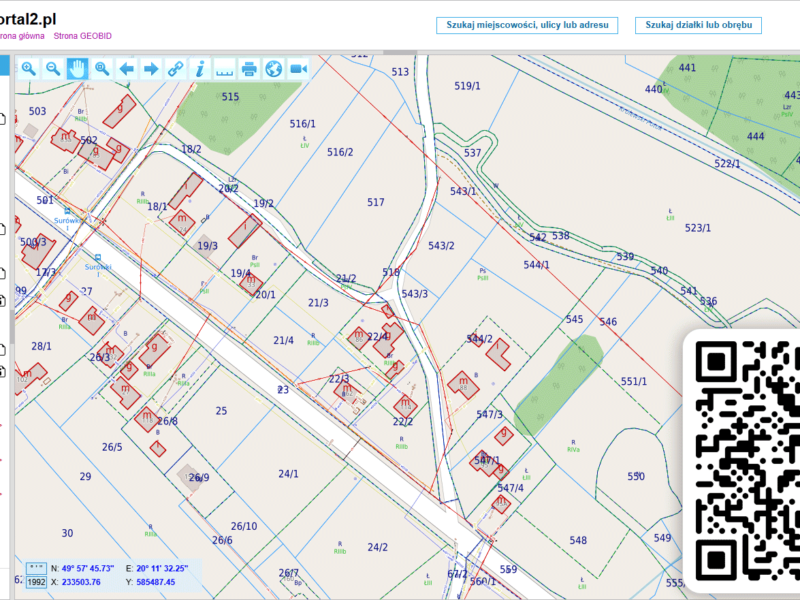This screenshot has height=600, width=800.
Task: Click parcel label 548
Action: [578, 540]
